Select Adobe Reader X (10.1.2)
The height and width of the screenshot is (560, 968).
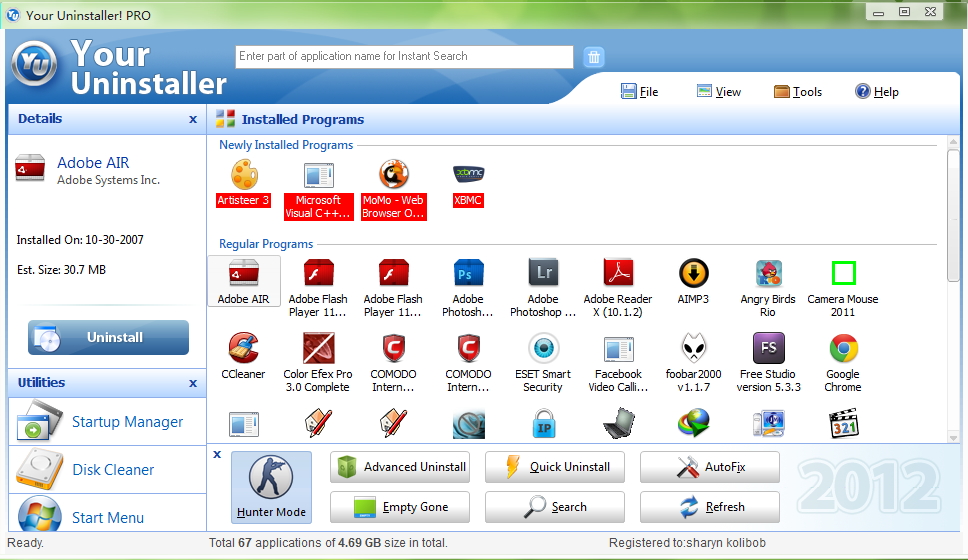[618, 288]
